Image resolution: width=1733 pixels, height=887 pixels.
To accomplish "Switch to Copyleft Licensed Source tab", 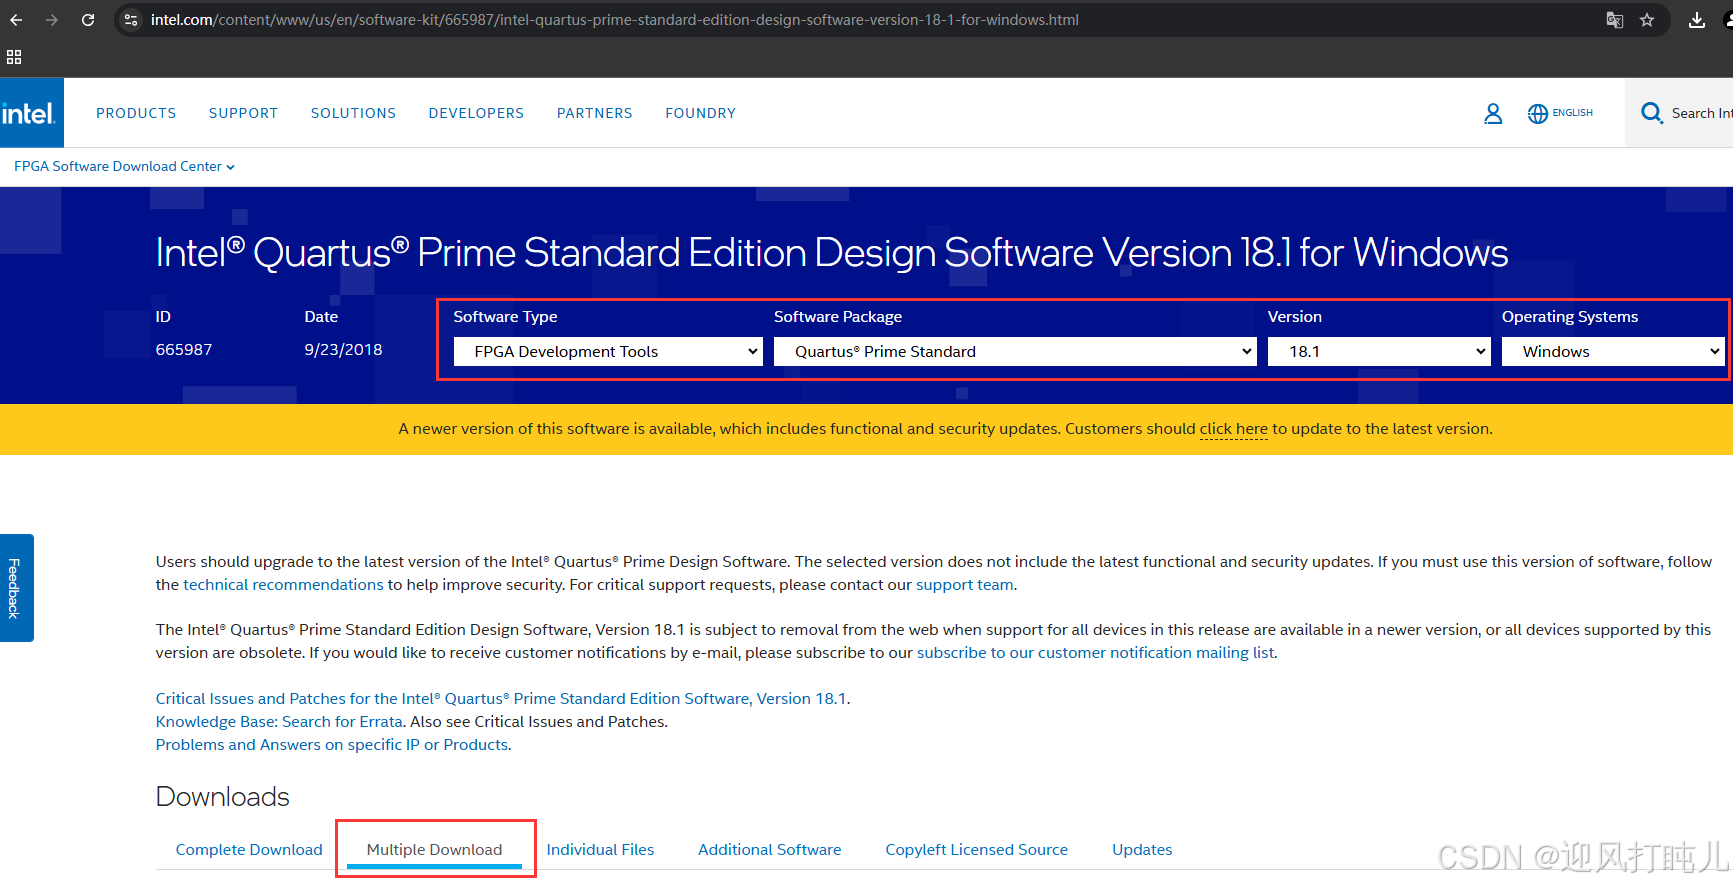I will click(976, 849).
